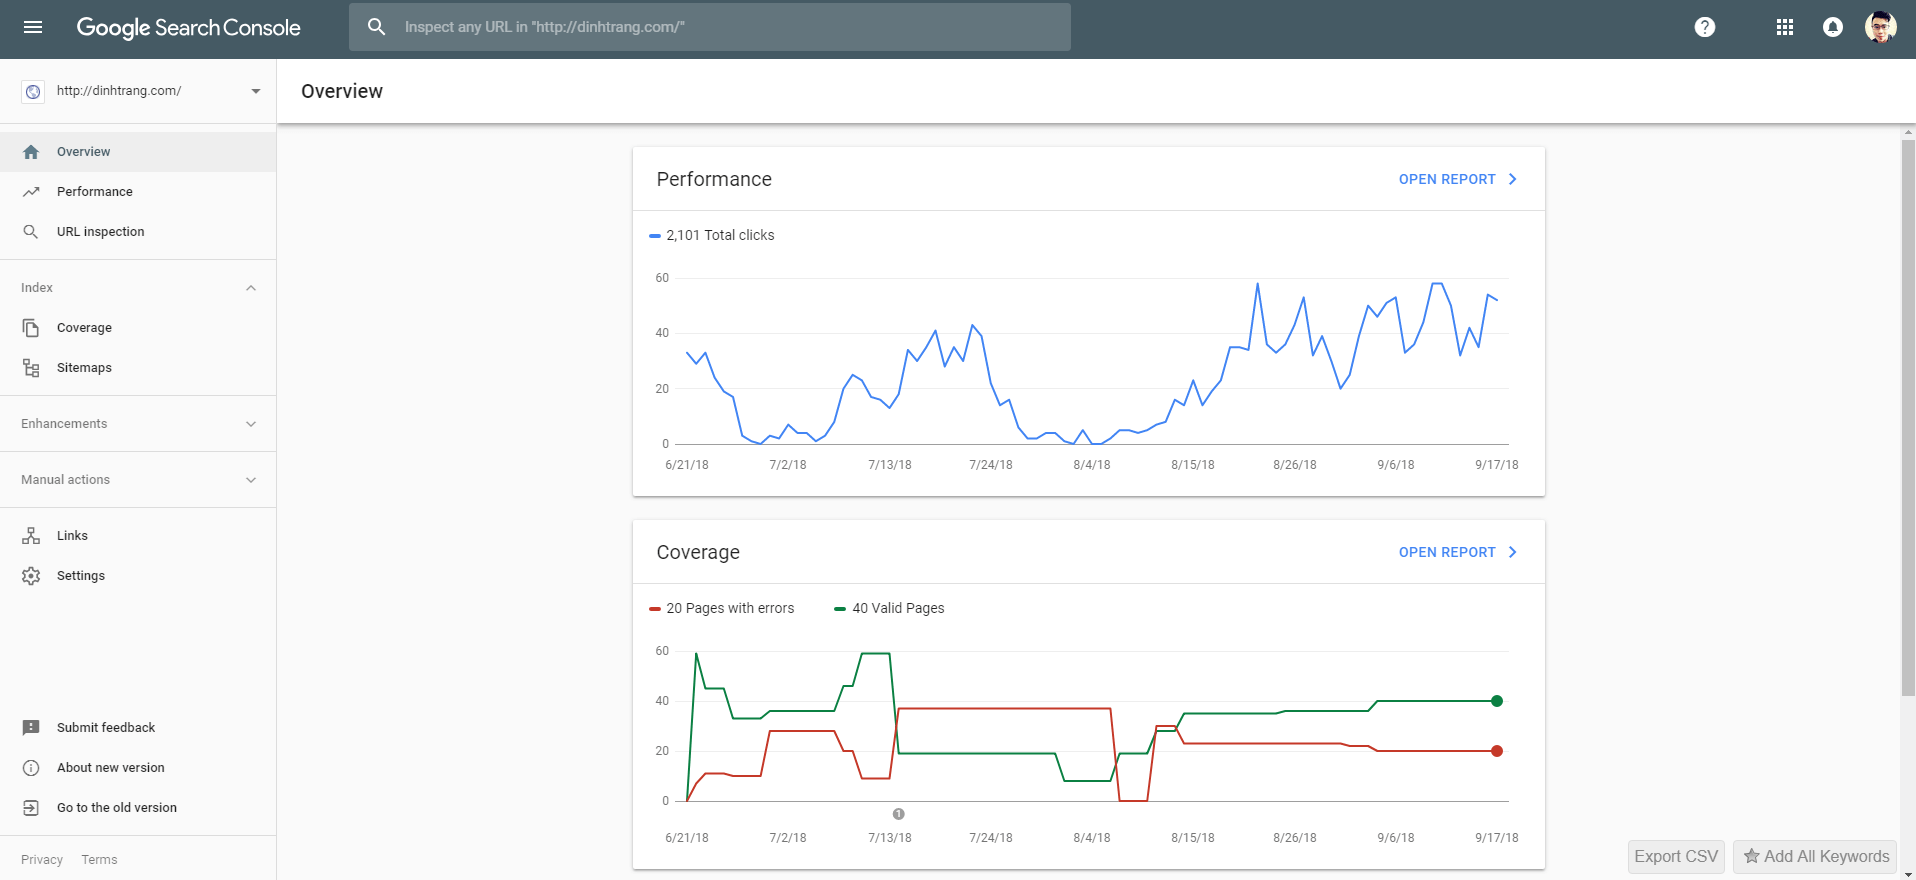The image size is (1916, 880).
Task: Open the notifications bell
Action: click(x=1833, y=27)
